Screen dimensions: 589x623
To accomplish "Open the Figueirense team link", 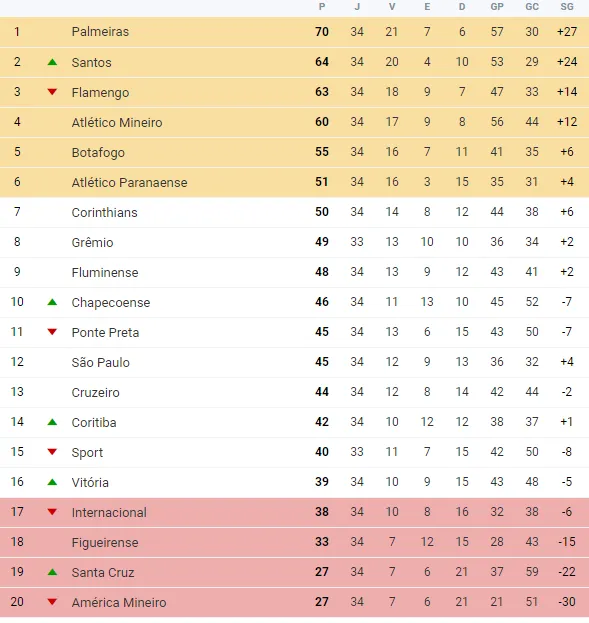I will [105, 542].
